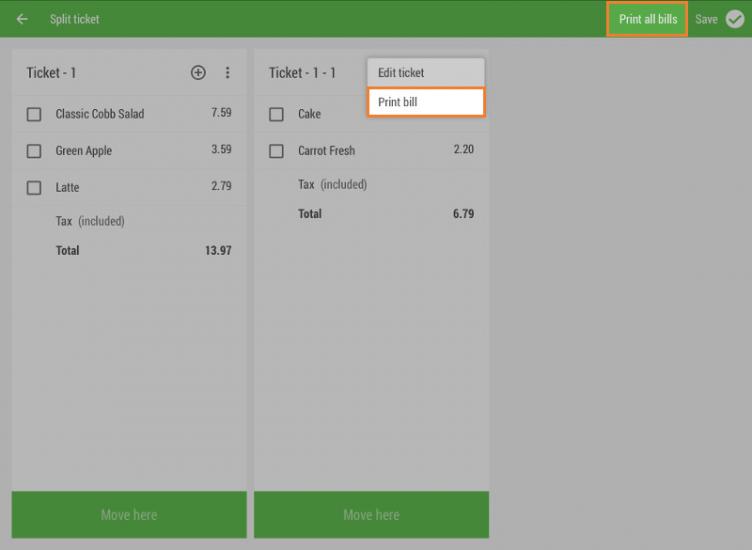Click Move here under Ticket - 1 - 1

point(371,515)
